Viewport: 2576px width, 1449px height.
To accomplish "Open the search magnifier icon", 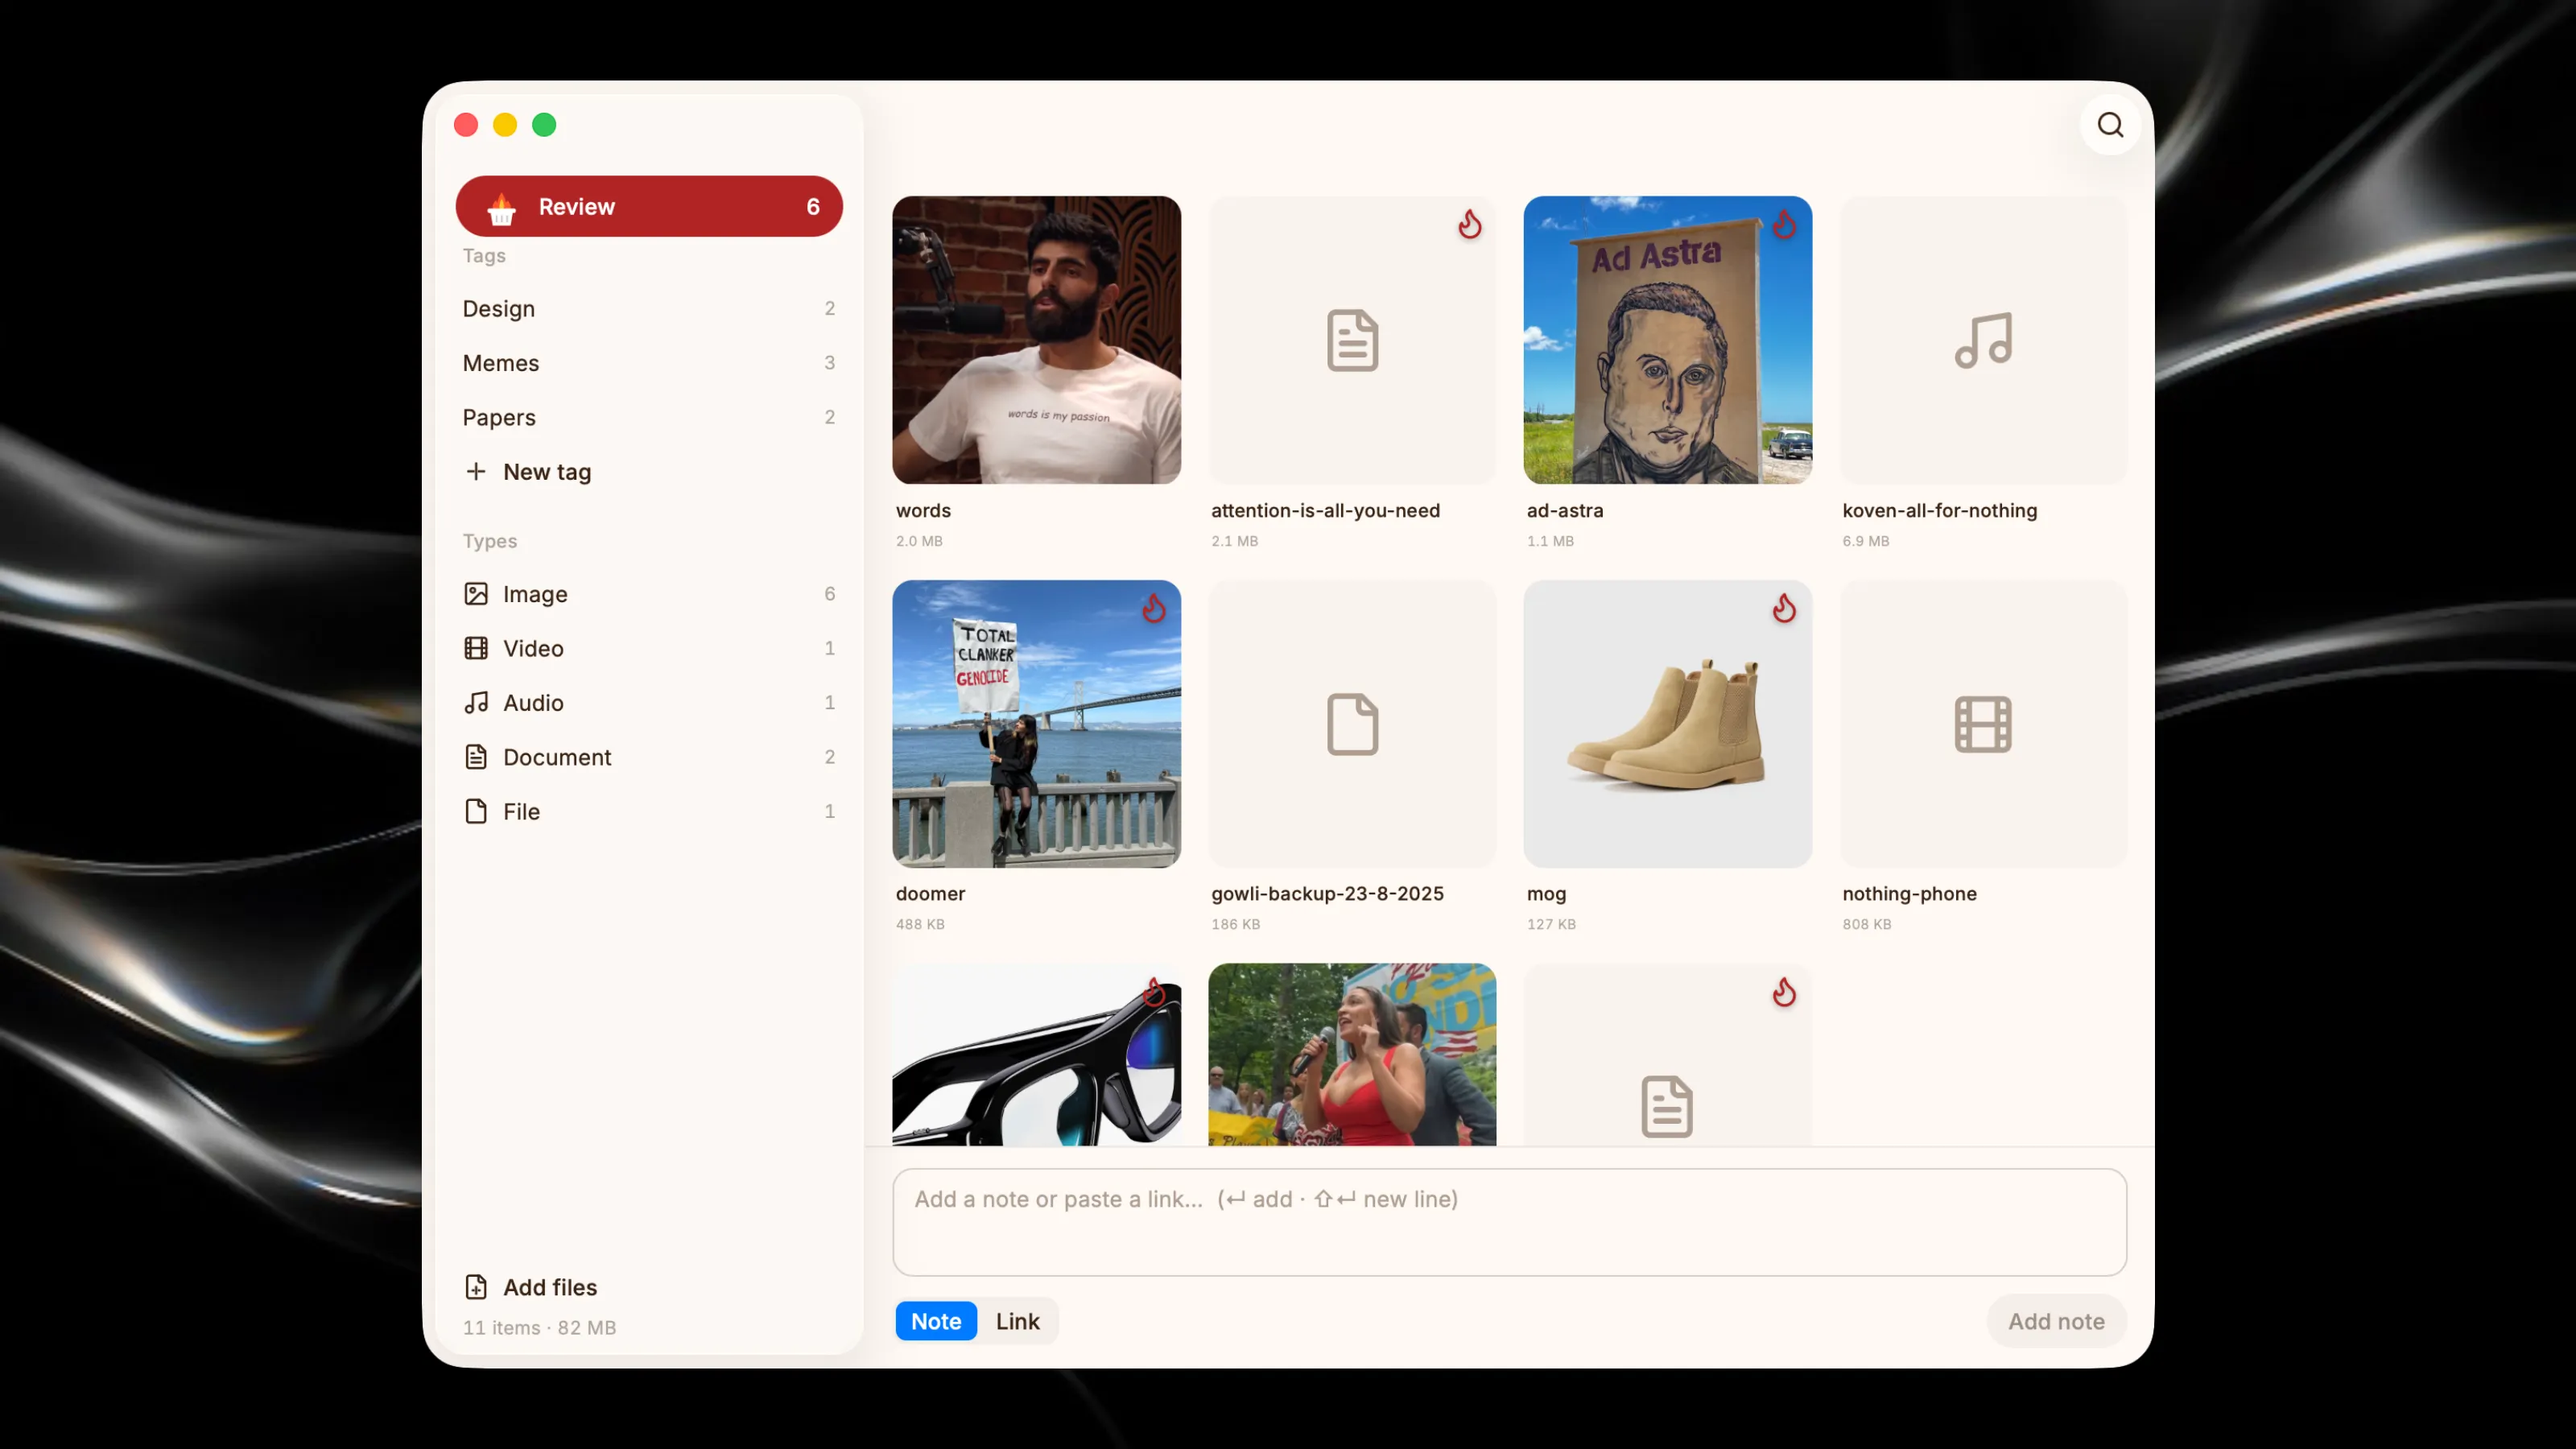I will [2110, 125].
